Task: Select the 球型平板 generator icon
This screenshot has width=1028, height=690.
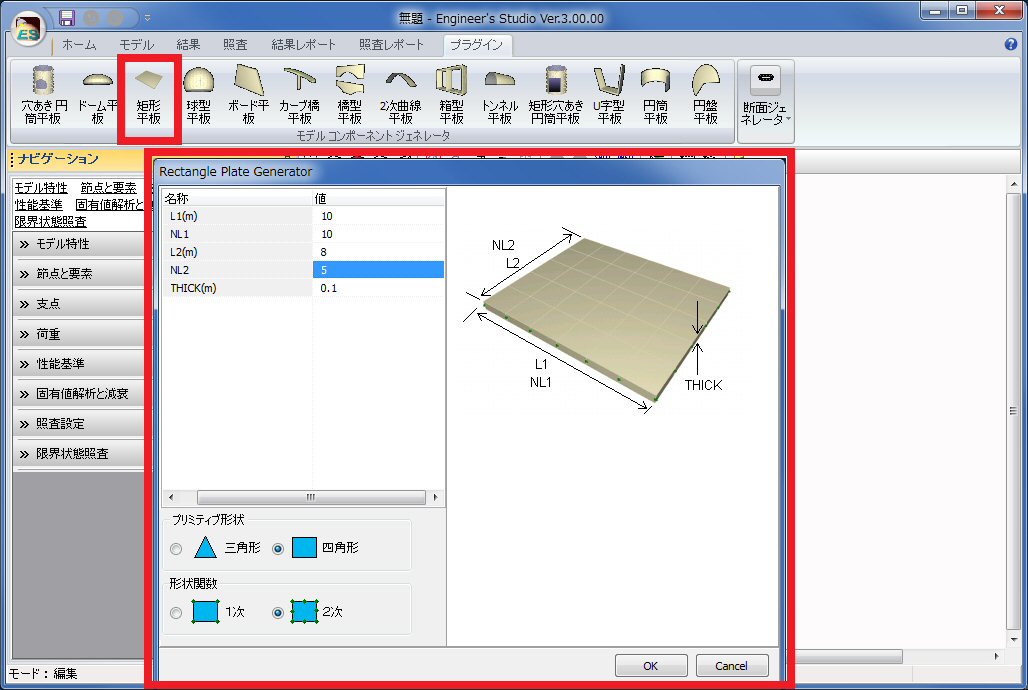Action: tap(199, 95)
